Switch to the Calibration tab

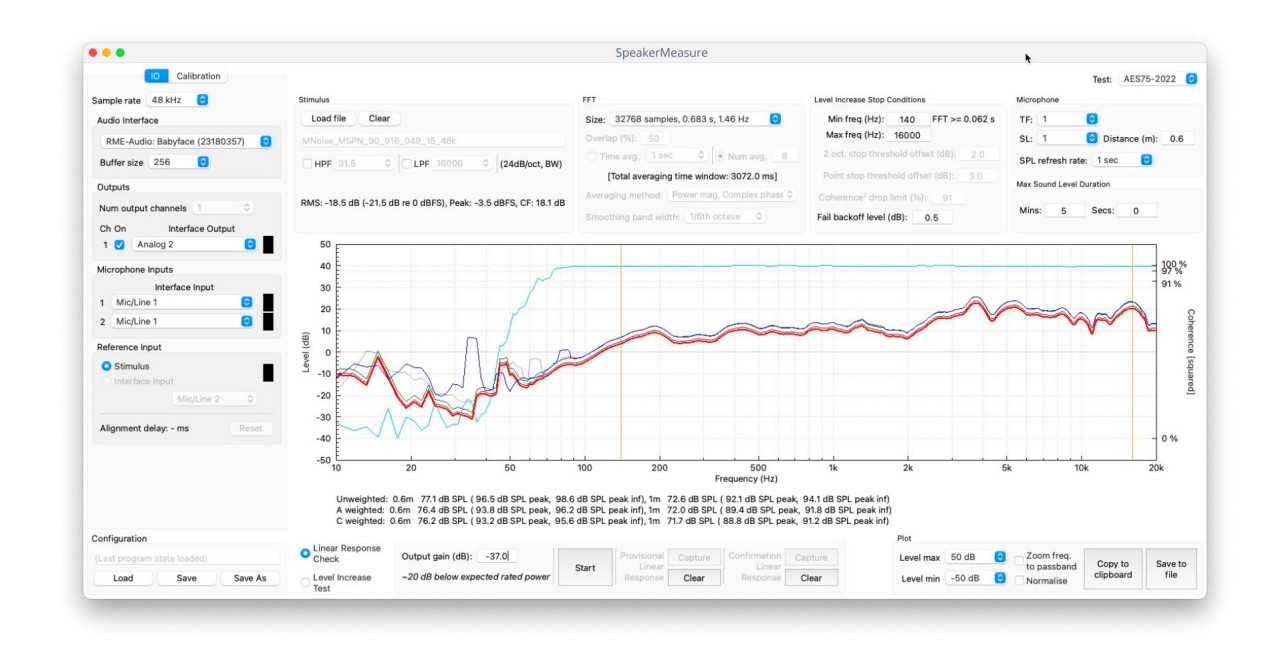198,76
